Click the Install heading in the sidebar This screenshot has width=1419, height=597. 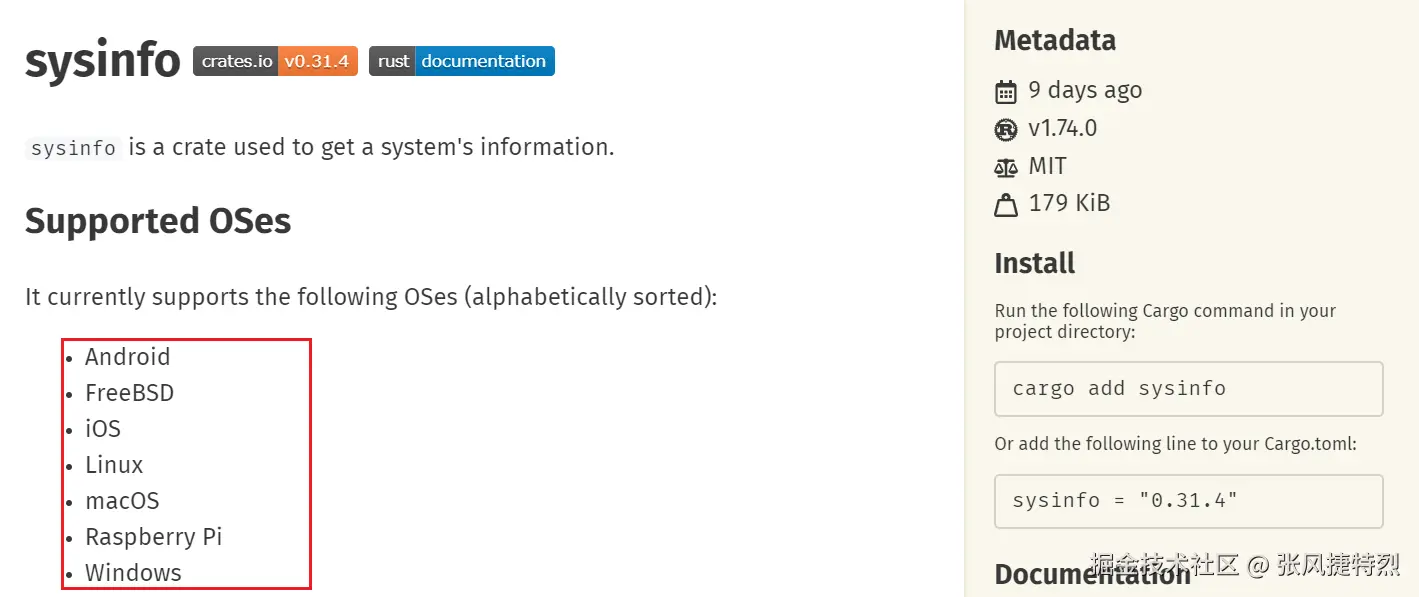(1034, 264)
